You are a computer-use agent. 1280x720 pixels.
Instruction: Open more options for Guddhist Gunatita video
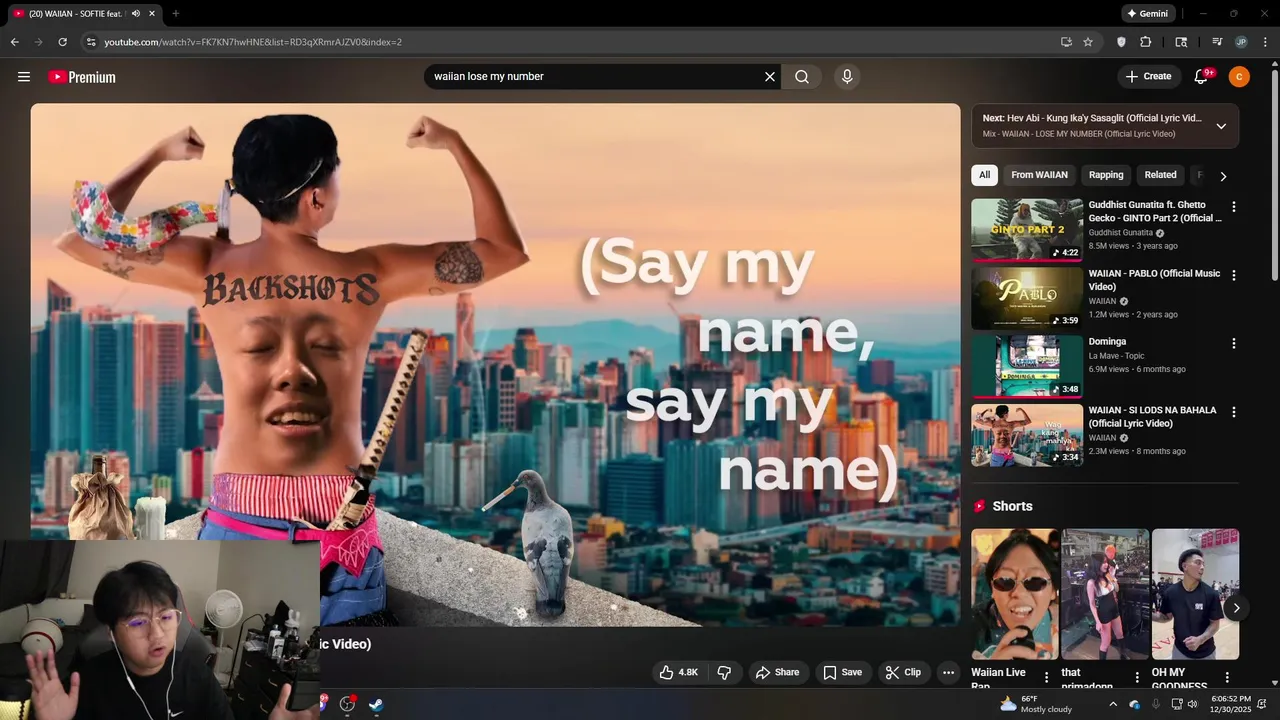1233,207
